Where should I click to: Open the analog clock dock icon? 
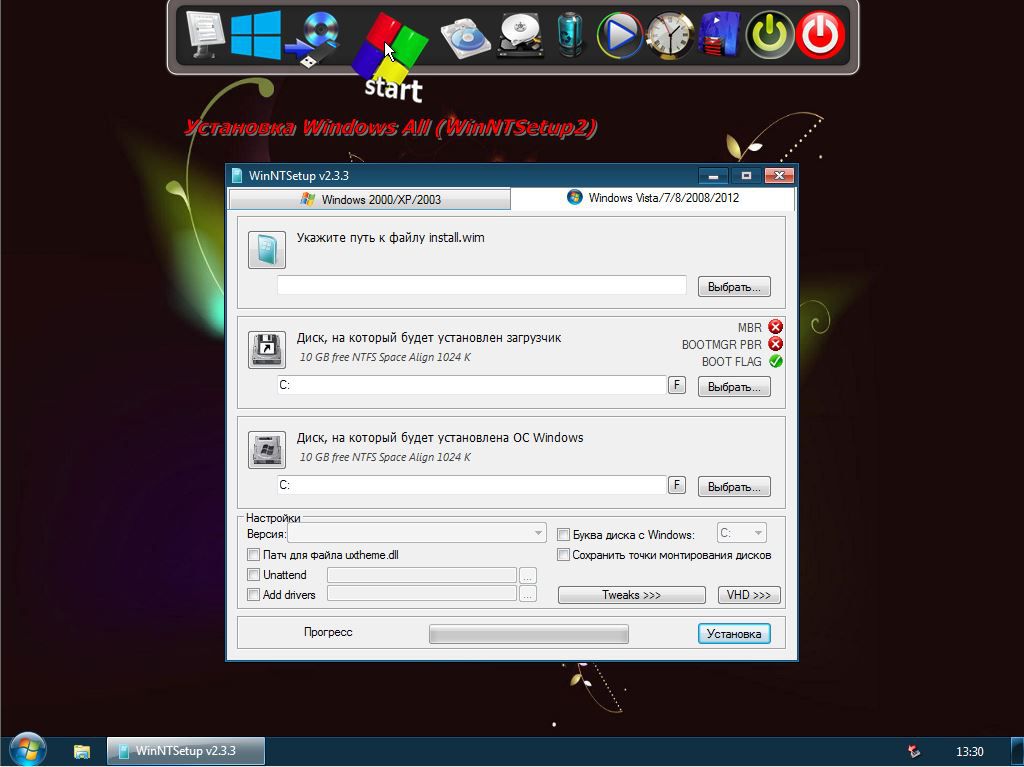tap(669, 36)
